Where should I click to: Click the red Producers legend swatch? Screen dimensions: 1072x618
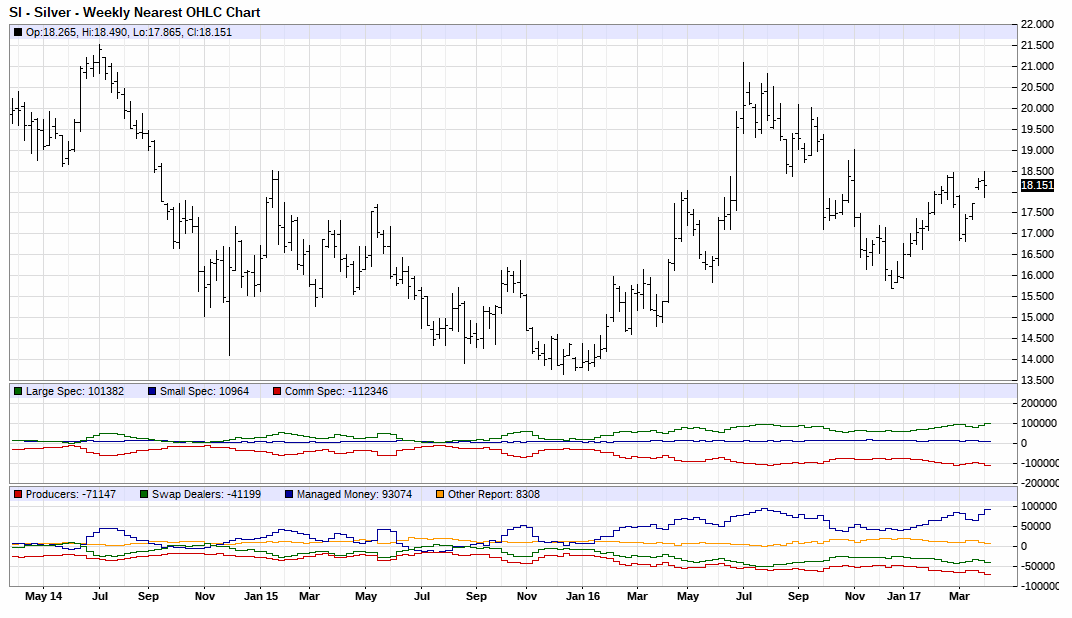[18, 494]
